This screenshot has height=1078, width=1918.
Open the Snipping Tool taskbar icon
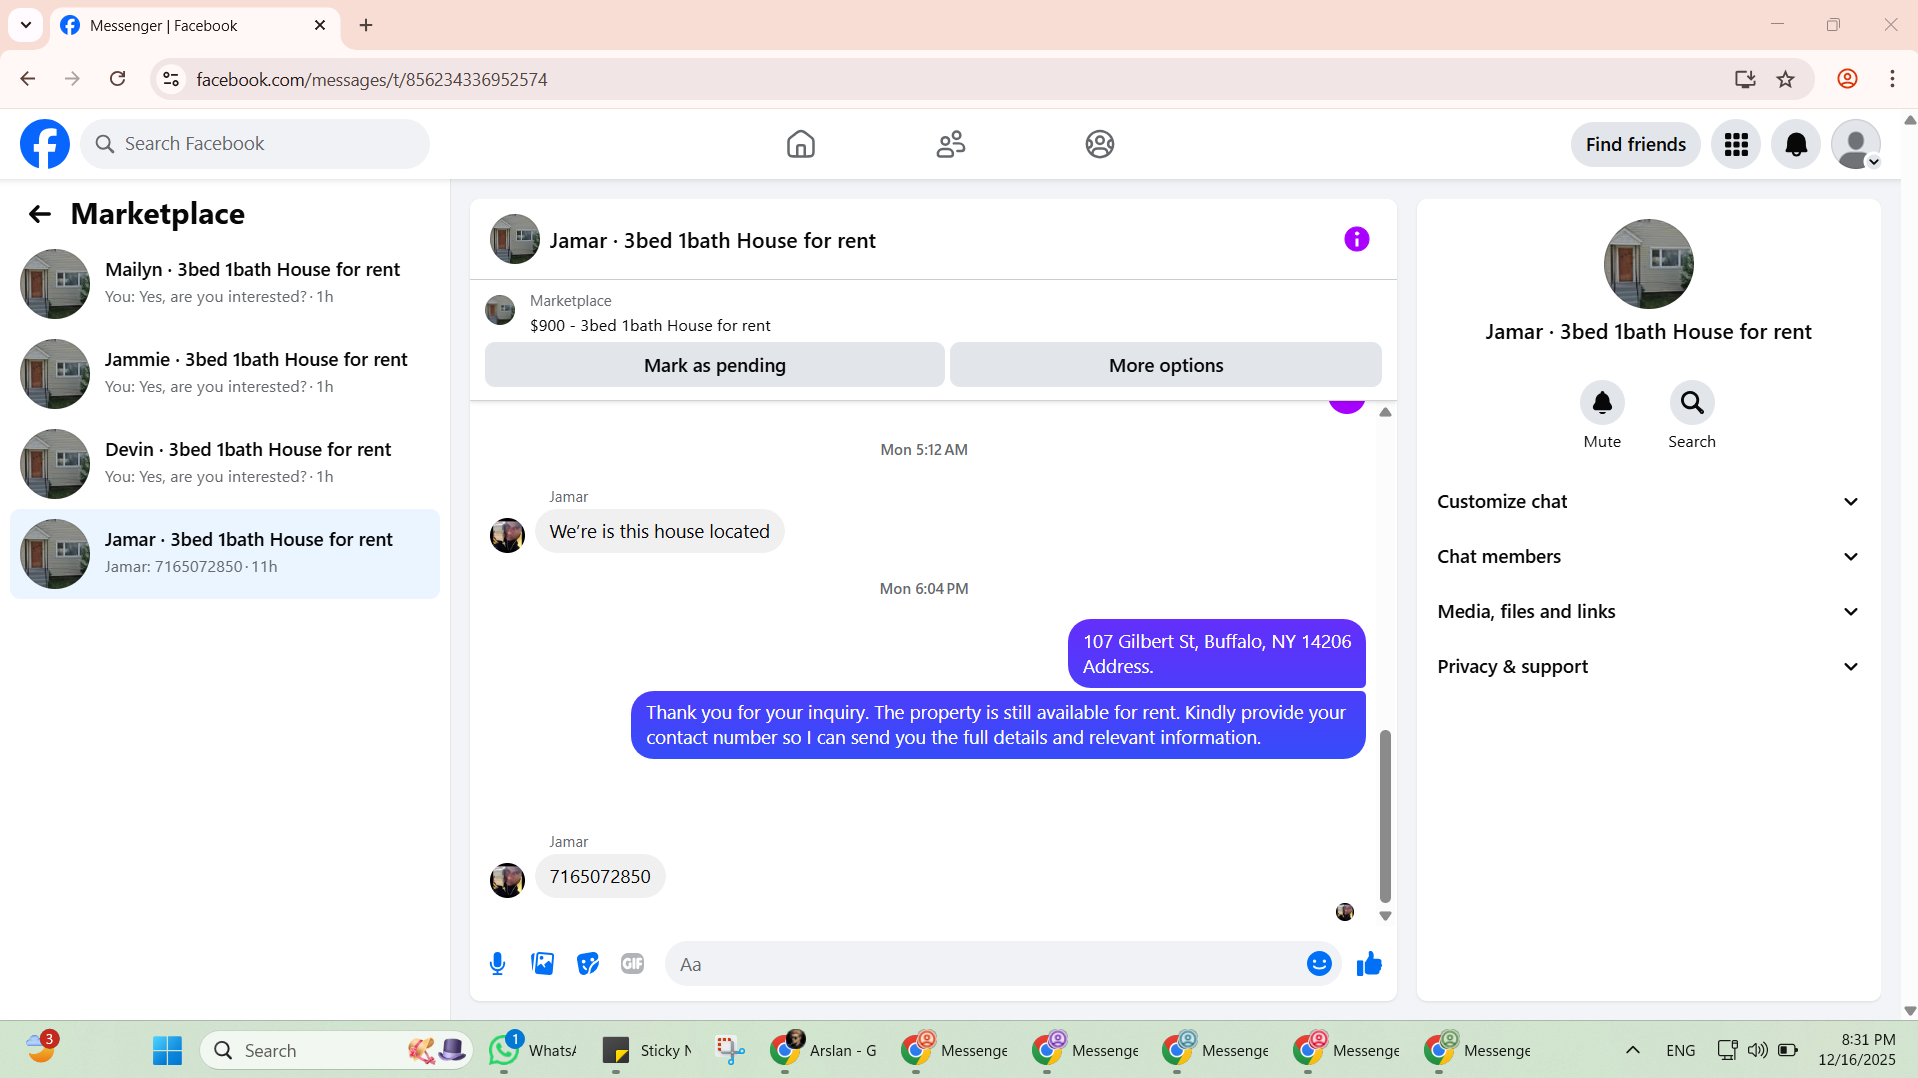[x=731, y=1050]
